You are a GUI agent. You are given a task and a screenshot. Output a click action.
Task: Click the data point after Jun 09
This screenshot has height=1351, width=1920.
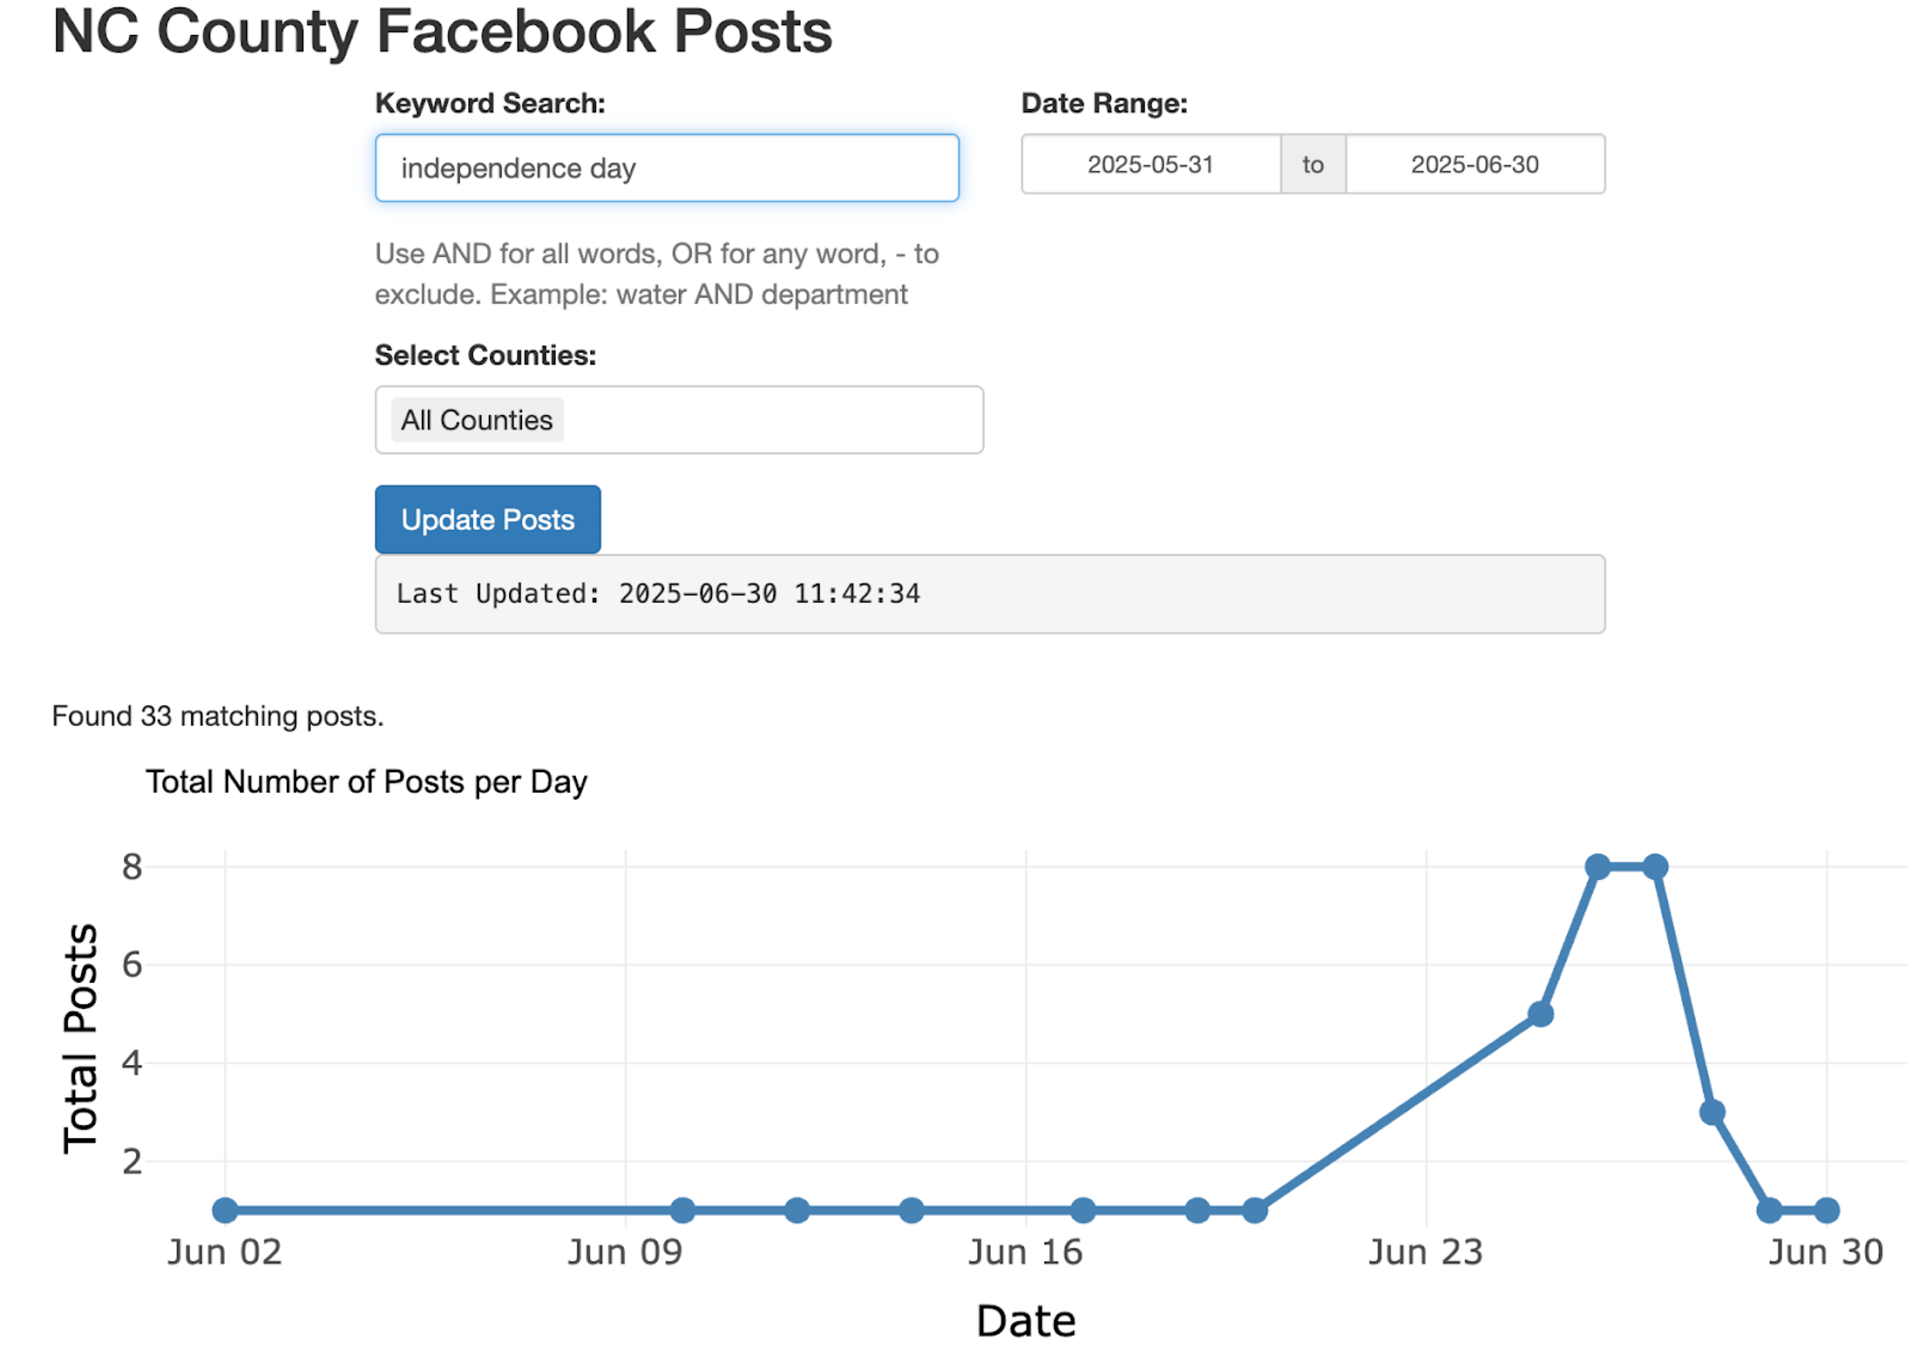[683, 1210]
